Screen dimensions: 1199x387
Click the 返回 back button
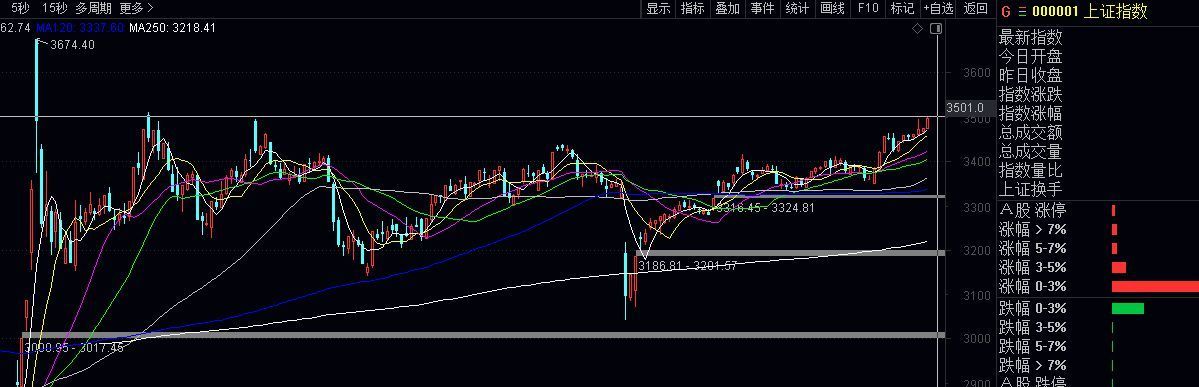976,8
